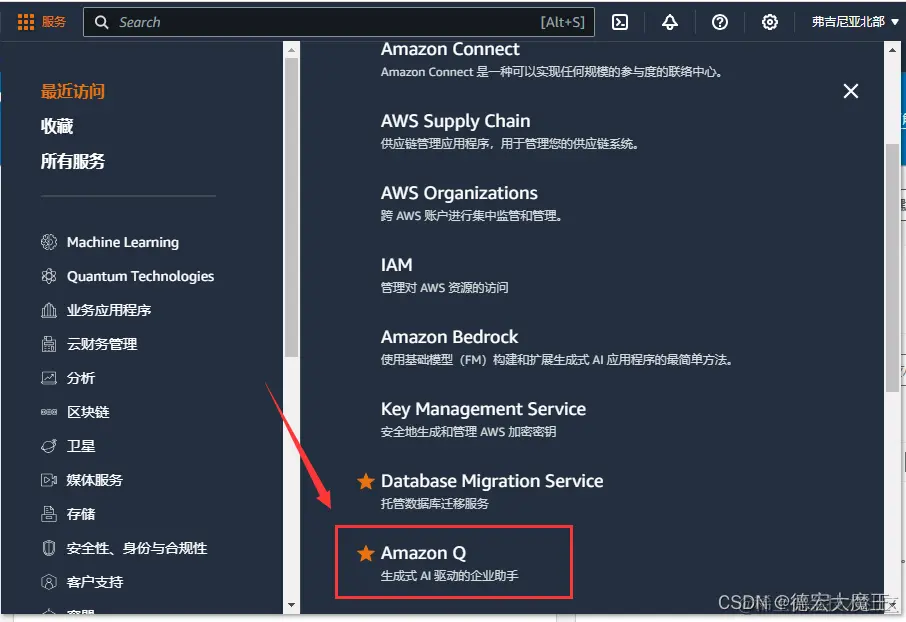Viewport: 906px width, 622px height.
Task: Click category list scrollbar down arrow
Action: (x=291, y=605)
